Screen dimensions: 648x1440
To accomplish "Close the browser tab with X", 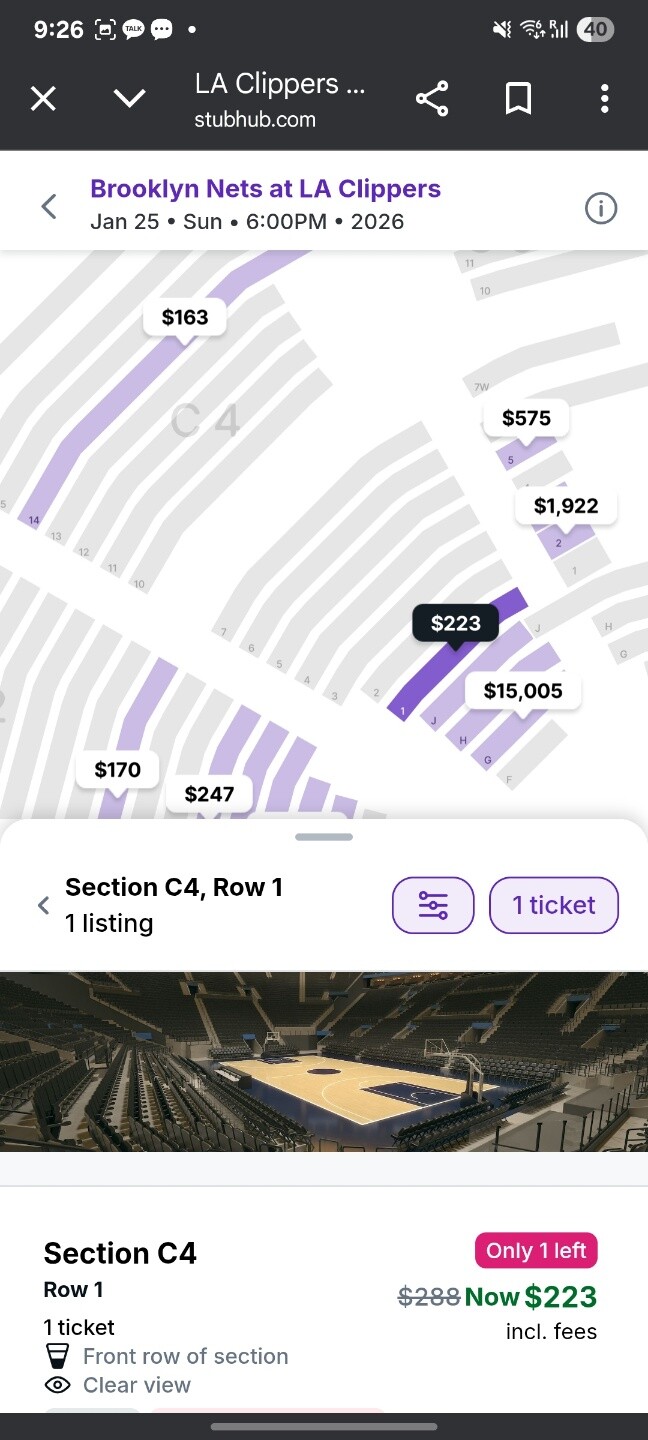I will coord(43,99).
